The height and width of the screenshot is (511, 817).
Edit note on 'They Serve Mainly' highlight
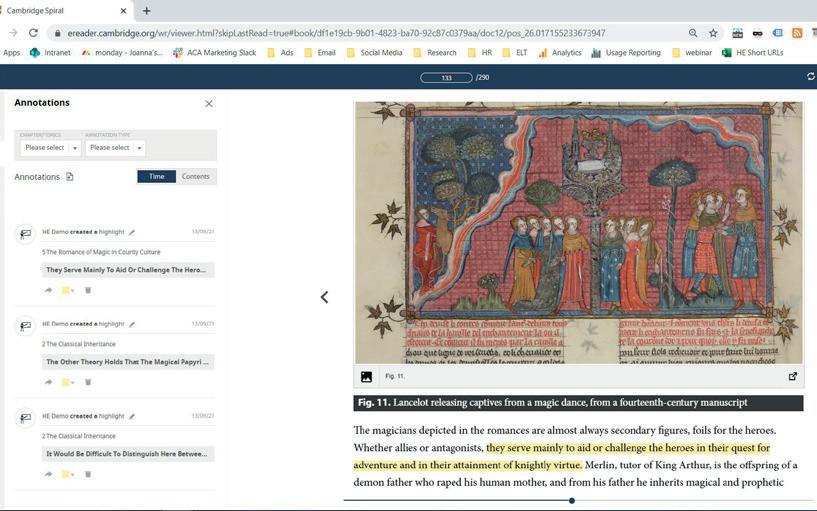(x=132, y=232)
